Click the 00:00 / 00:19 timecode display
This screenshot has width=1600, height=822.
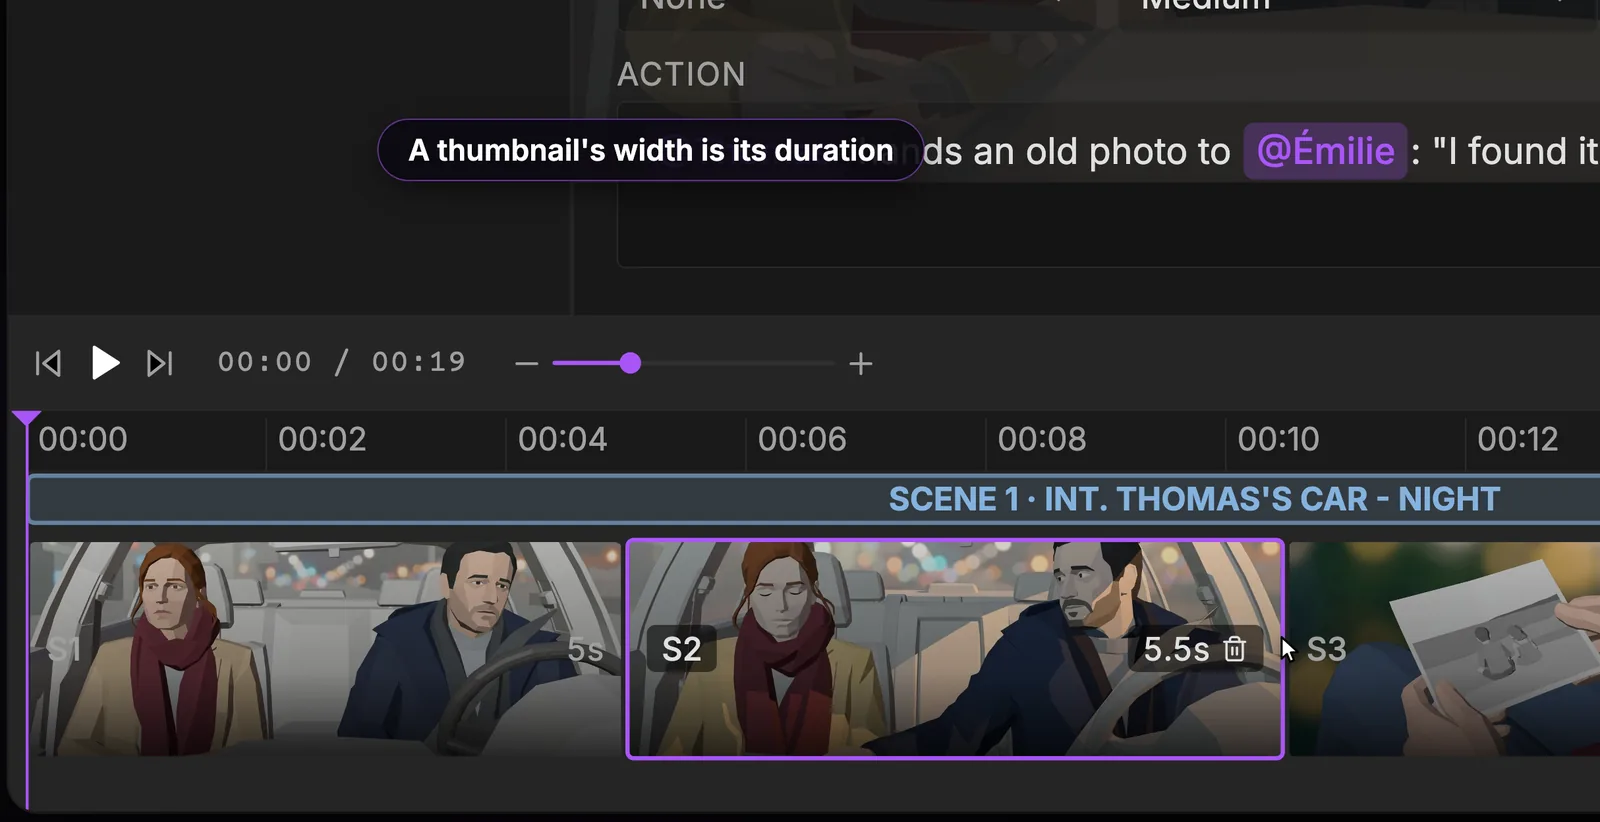pyautogui.click(x=342, y=362)
